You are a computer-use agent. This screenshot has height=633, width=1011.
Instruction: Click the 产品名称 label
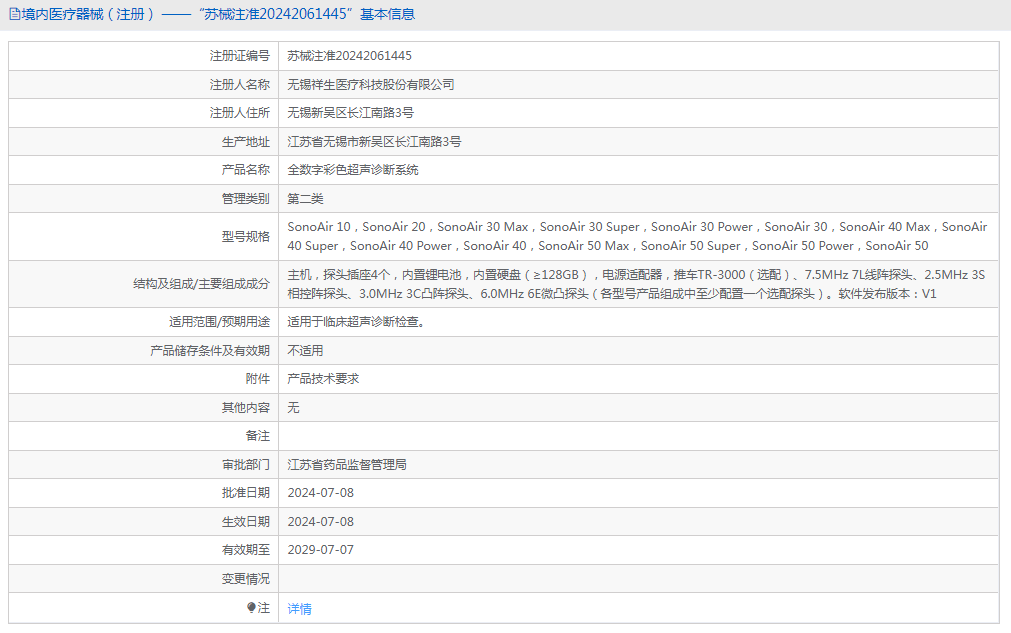[246, 170]
